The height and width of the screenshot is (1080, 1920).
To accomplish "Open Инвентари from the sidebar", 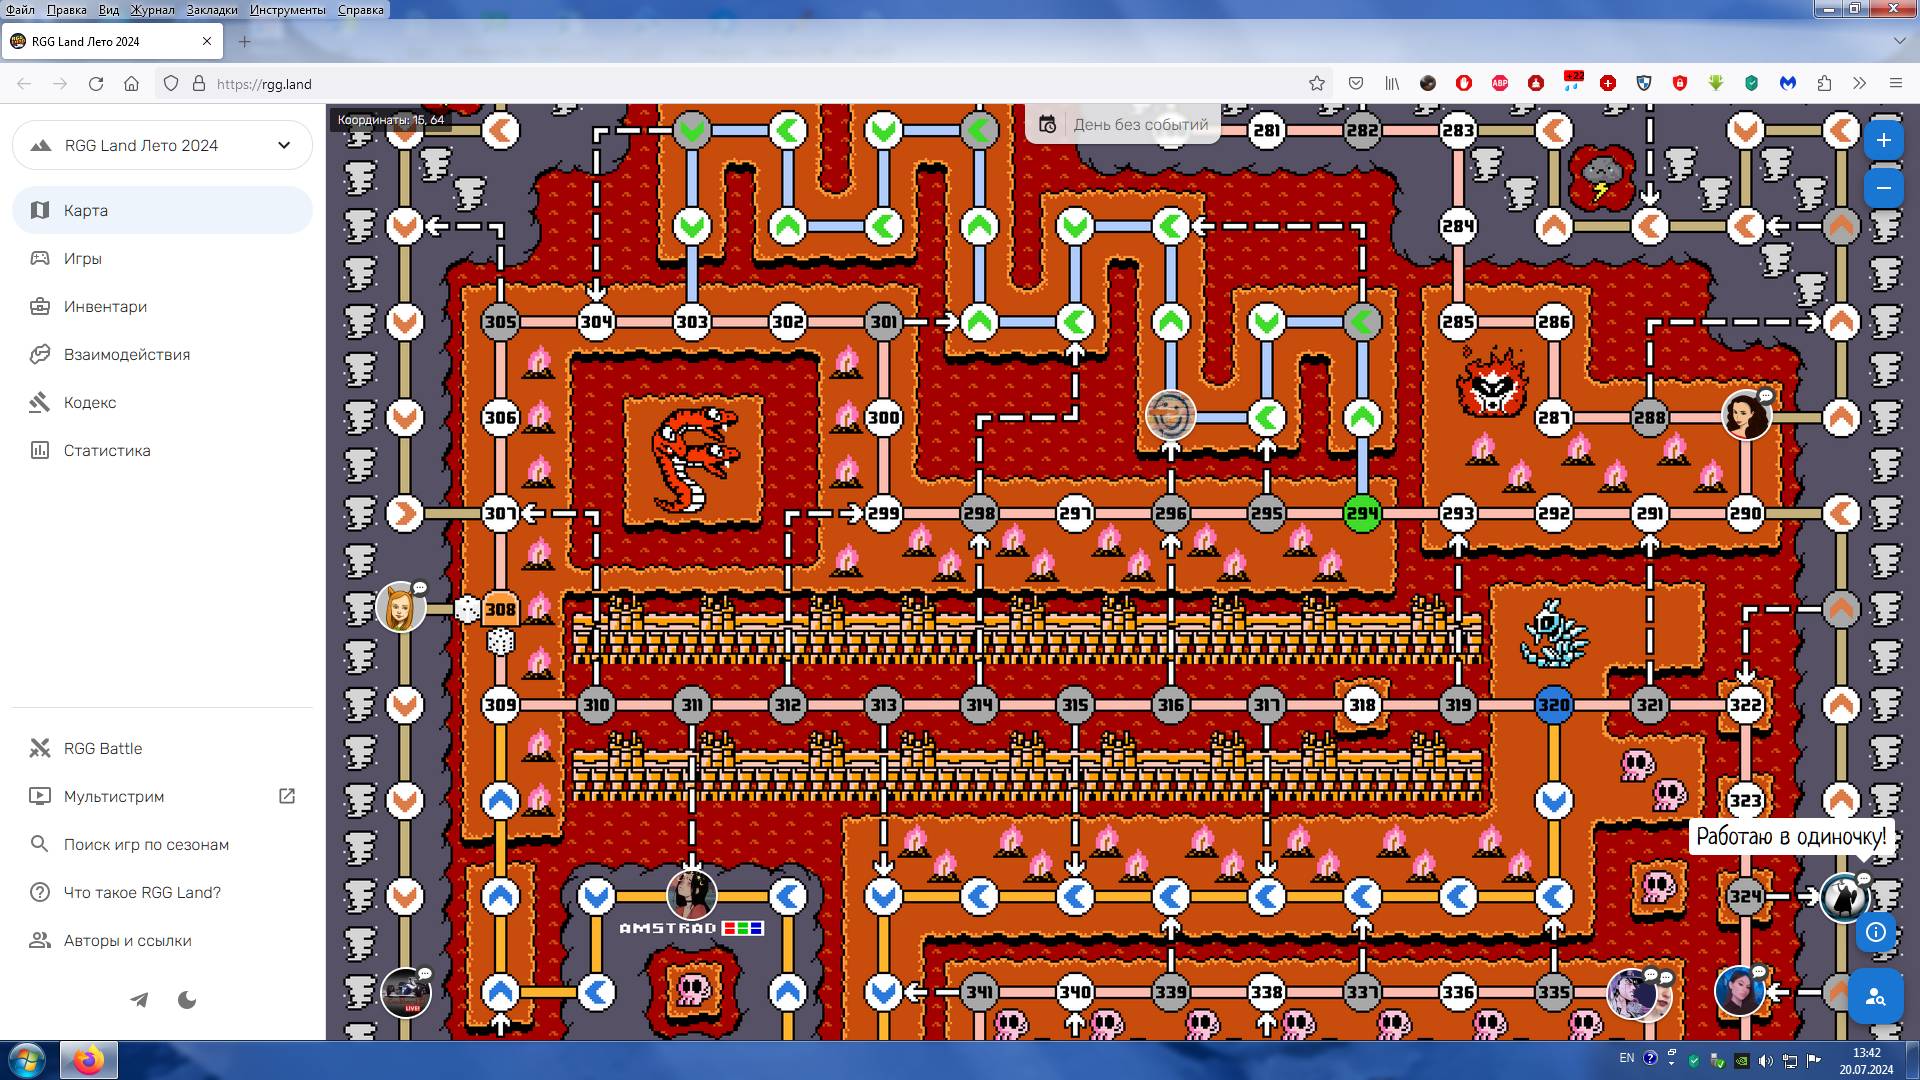I will pyautogui.click(x=105, y=306).
